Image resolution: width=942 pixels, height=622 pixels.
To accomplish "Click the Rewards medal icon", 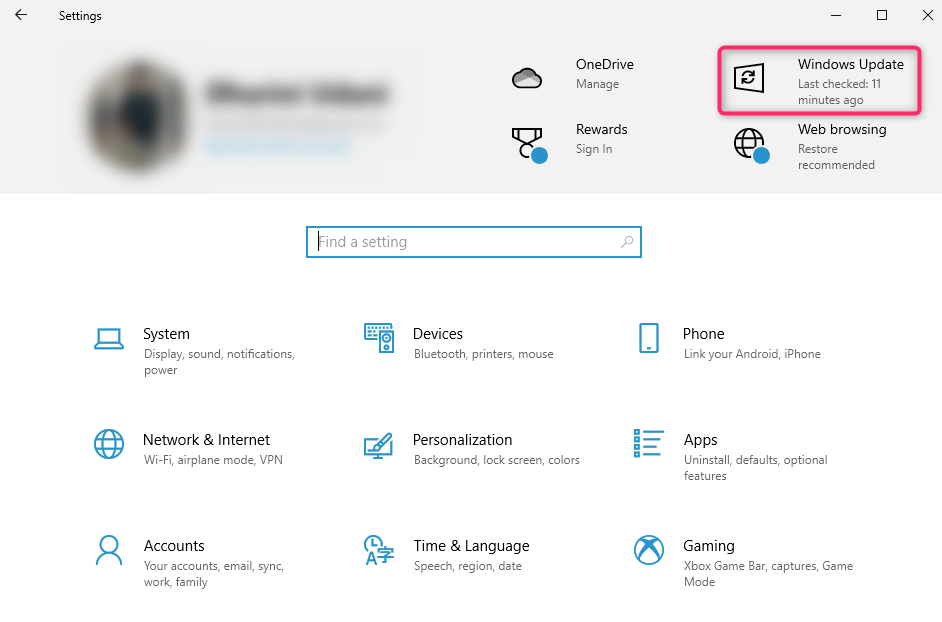I will (527, 143).
